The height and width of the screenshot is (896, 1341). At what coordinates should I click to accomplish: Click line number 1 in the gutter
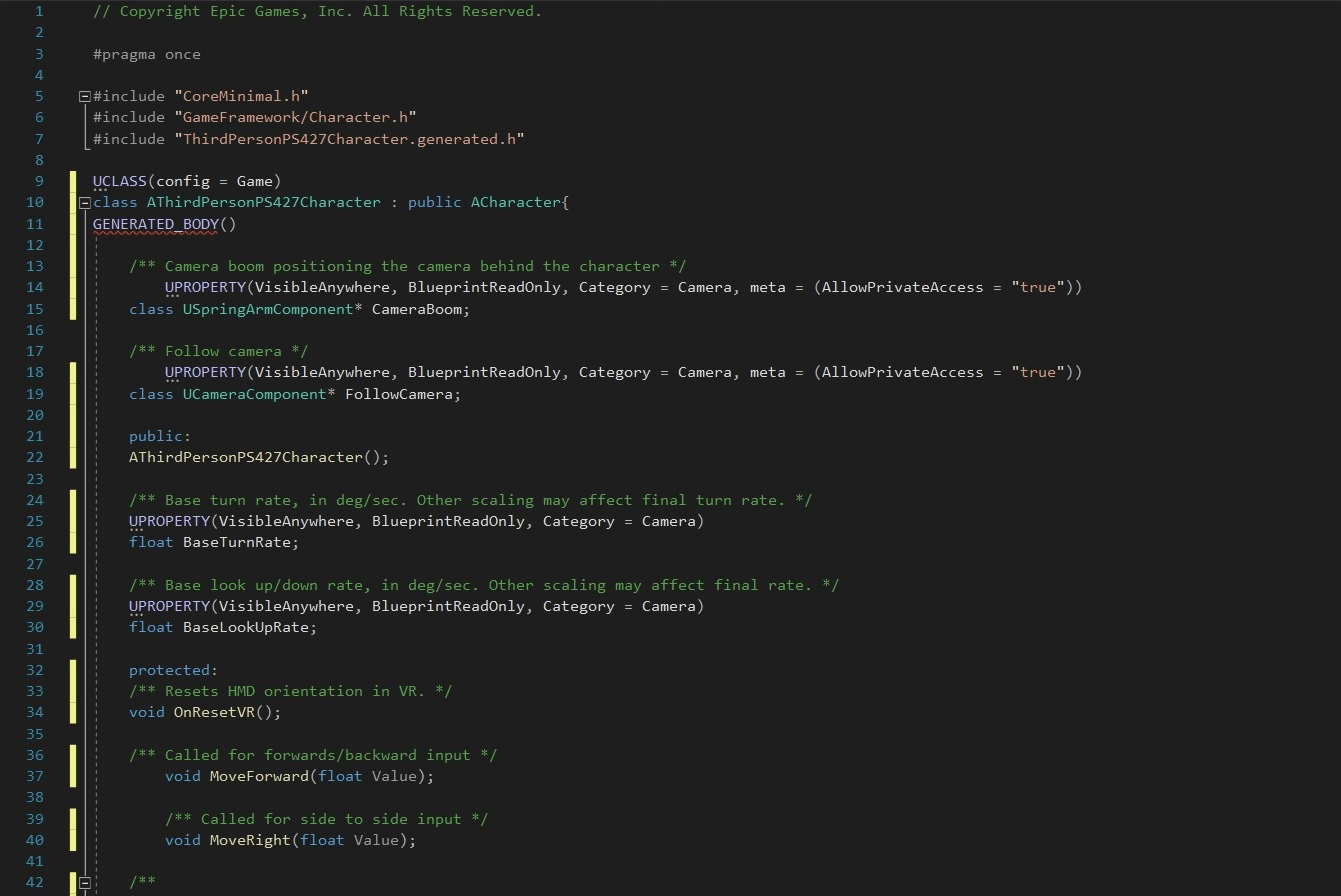38,11
